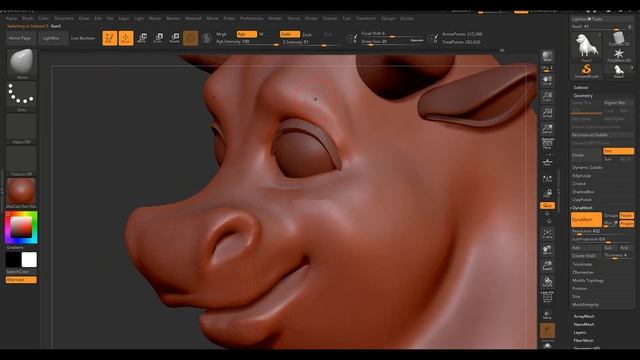Toggle the orange Dynamic solo icon
Screen dimensions: 640x360
point(547,331)
